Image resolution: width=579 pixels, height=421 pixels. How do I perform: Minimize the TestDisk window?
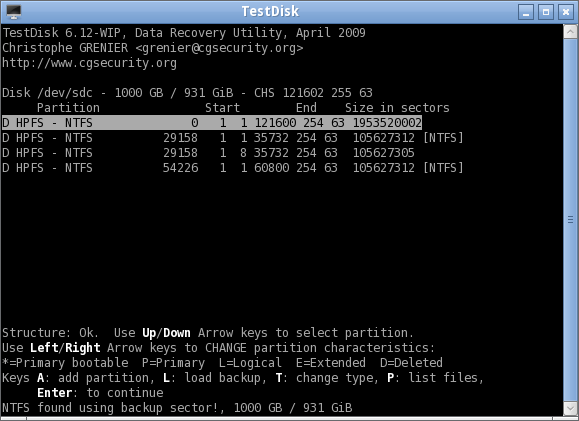point(526,12)
